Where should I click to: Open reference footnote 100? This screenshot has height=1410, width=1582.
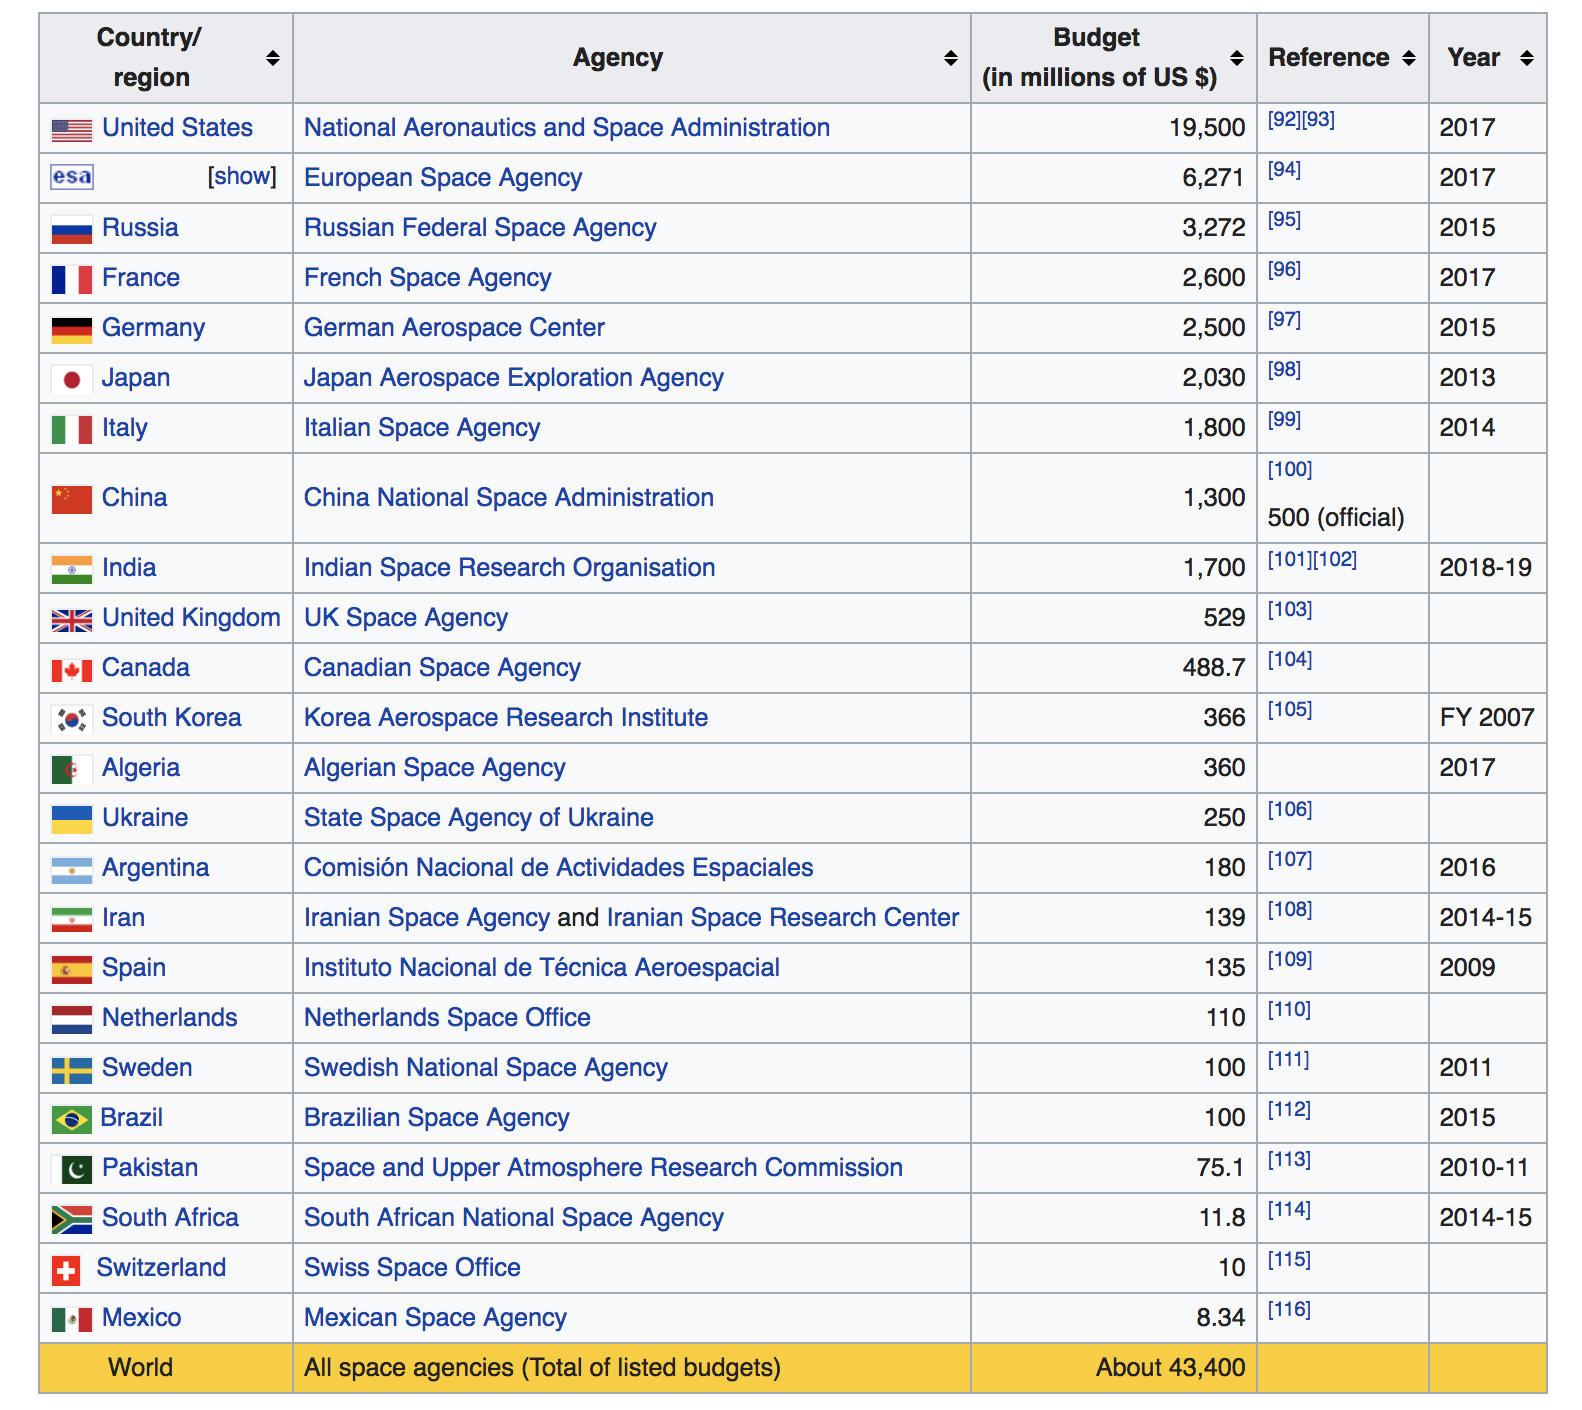coord(1290,470)
